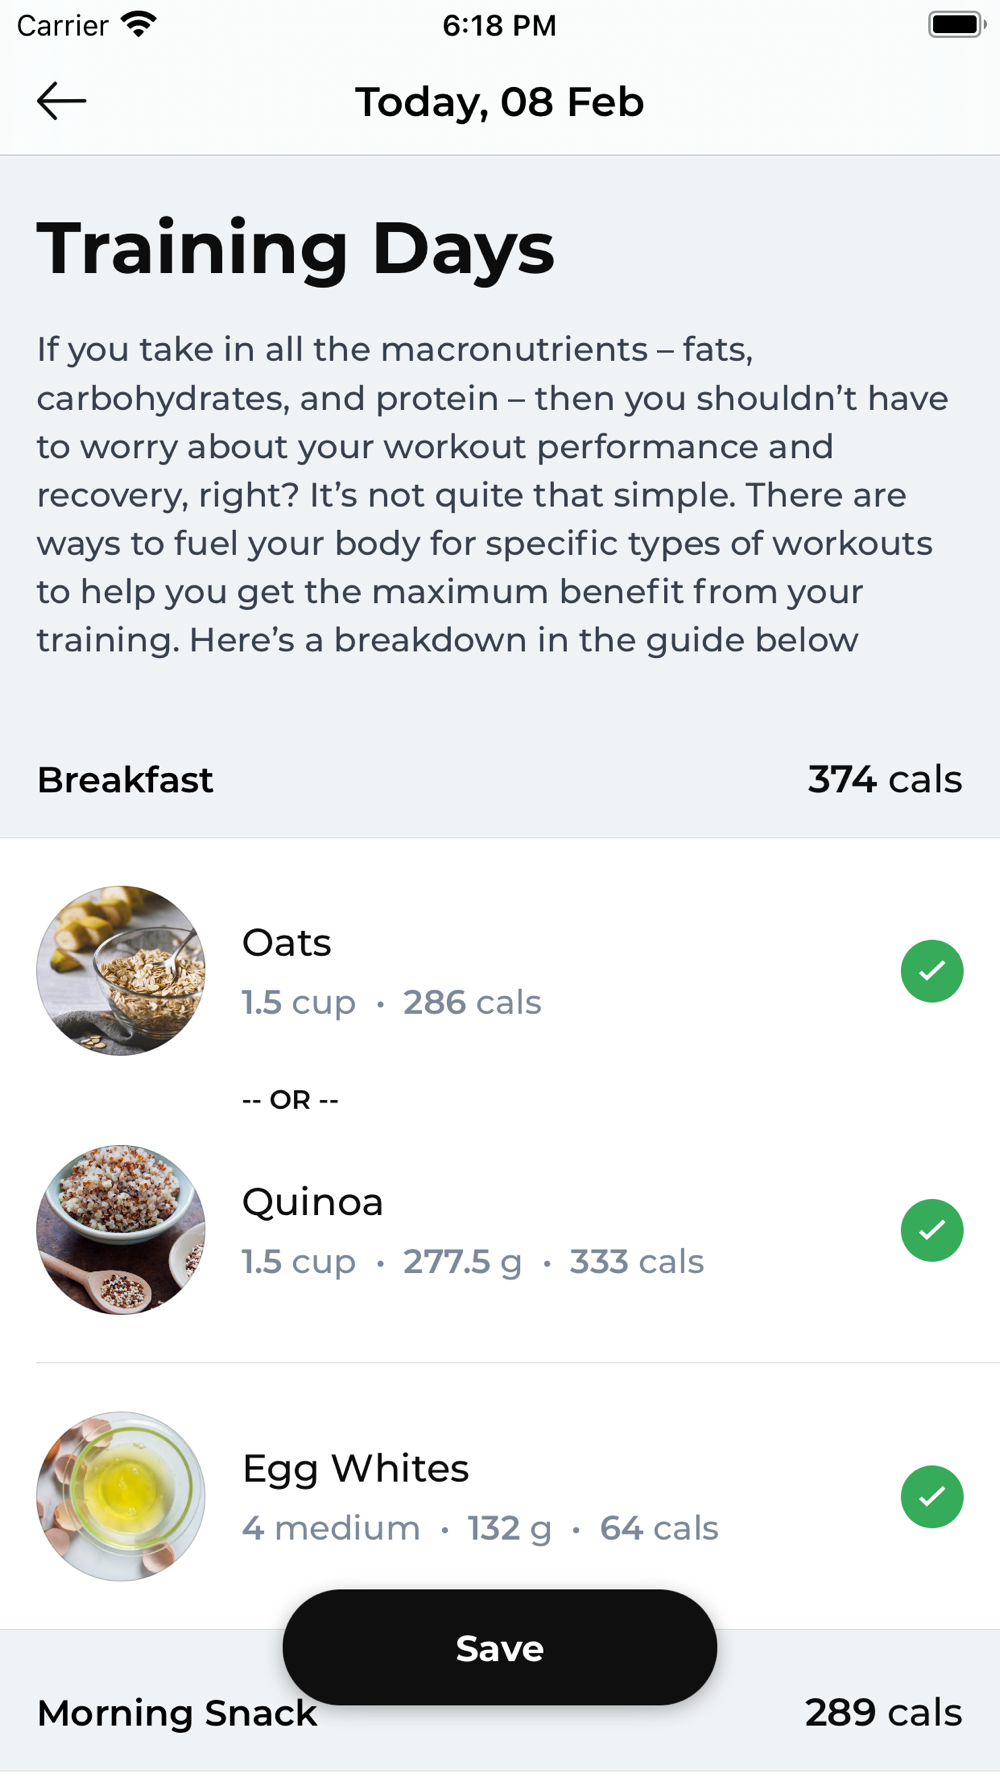
Task: Uncheck the Oats green checkmark
Action: pyautogui.click(x=932, y=971)
